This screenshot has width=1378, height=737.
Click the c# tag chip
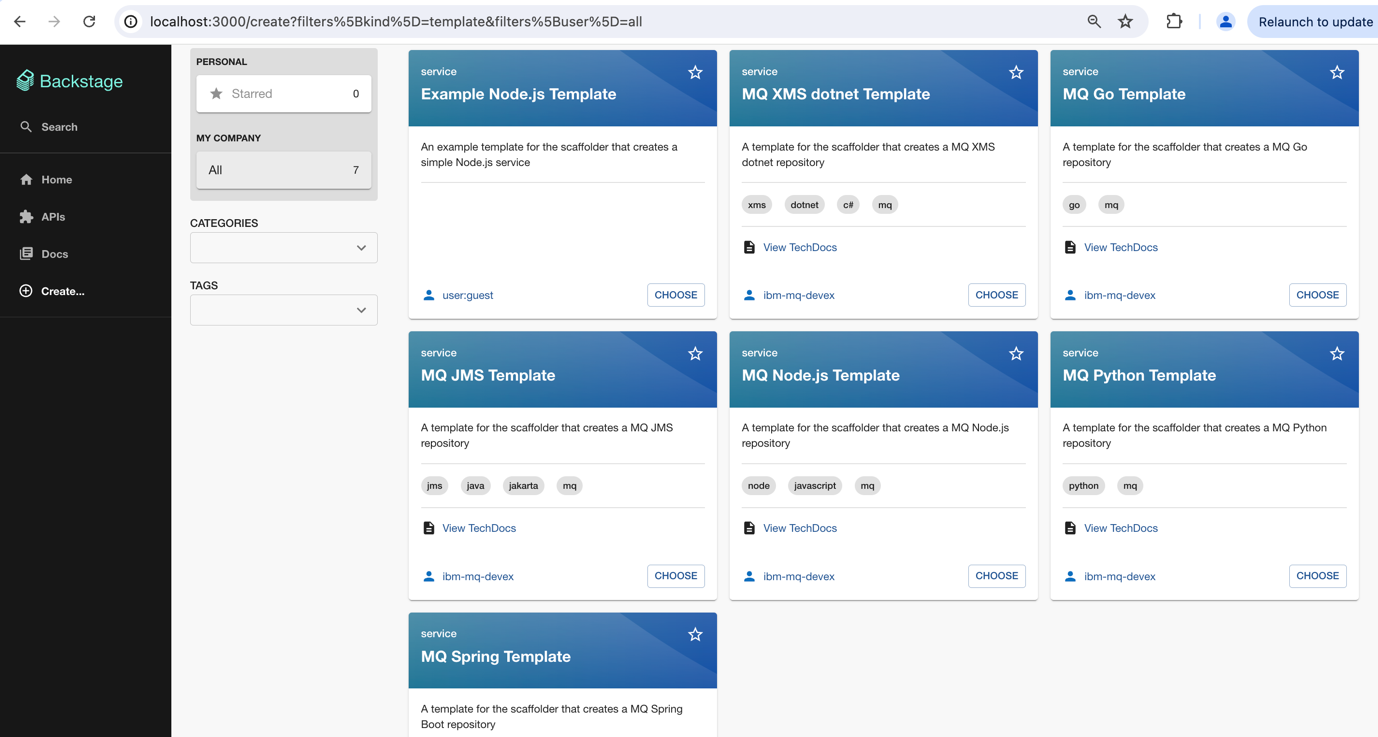[x=848, y=205]
